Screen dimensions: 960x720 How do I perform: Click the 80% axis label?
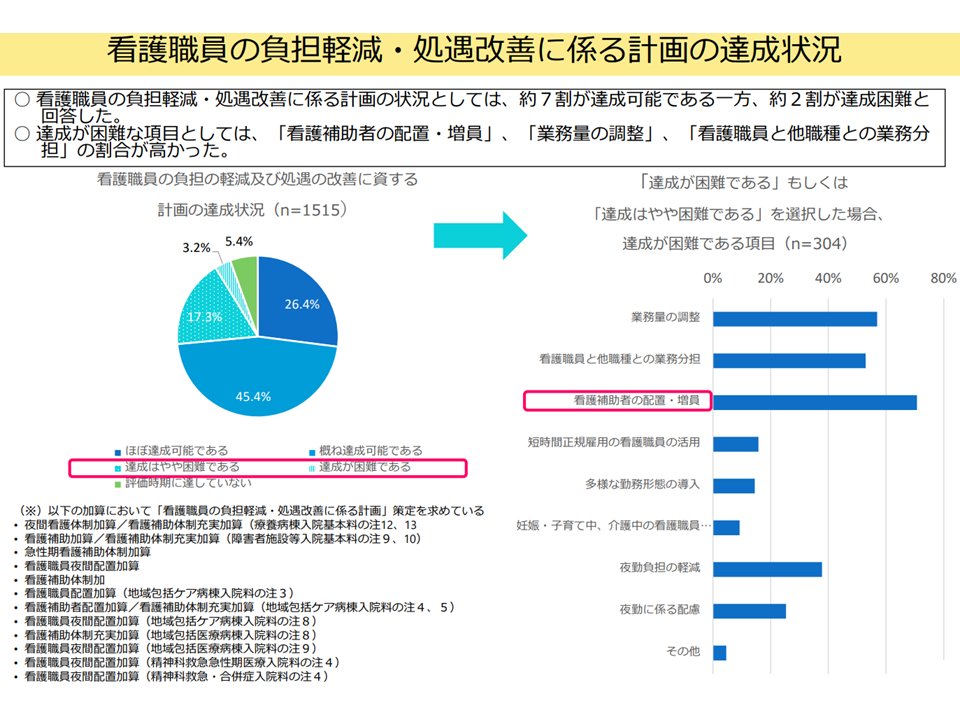943,279
